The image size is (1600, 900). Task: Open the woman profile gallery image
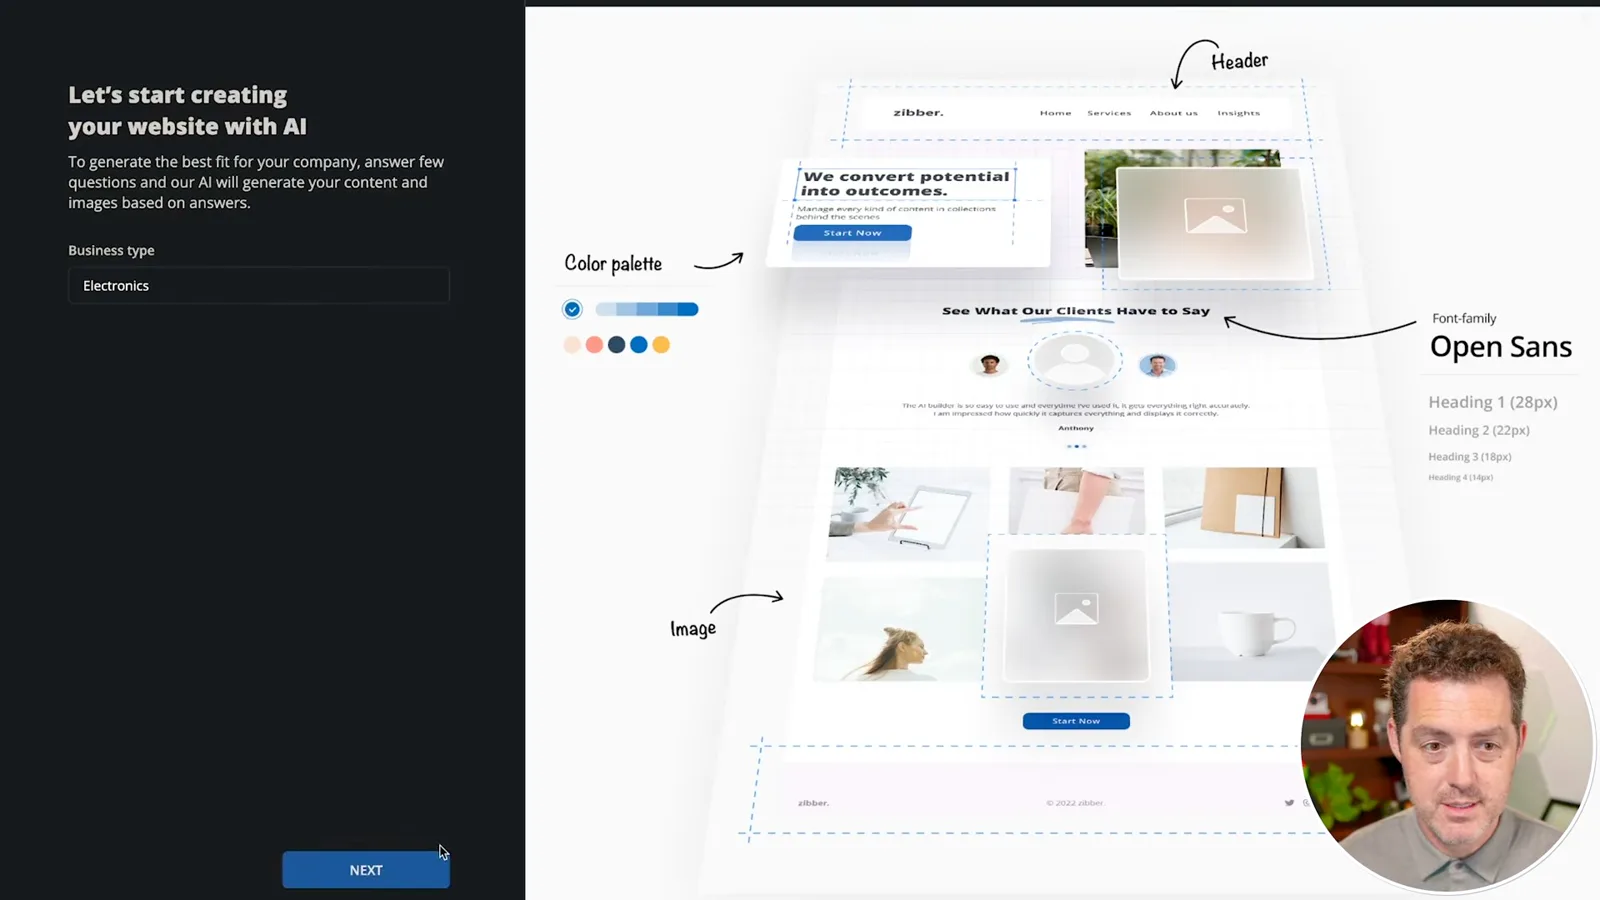click(x=899, y=629)
